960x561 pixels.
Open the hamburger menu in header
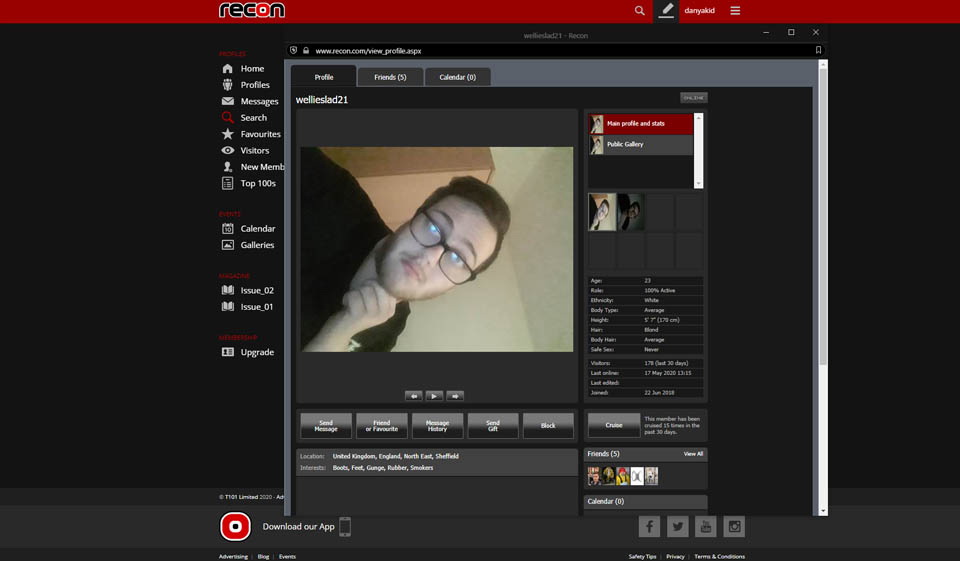coord(735,11)
